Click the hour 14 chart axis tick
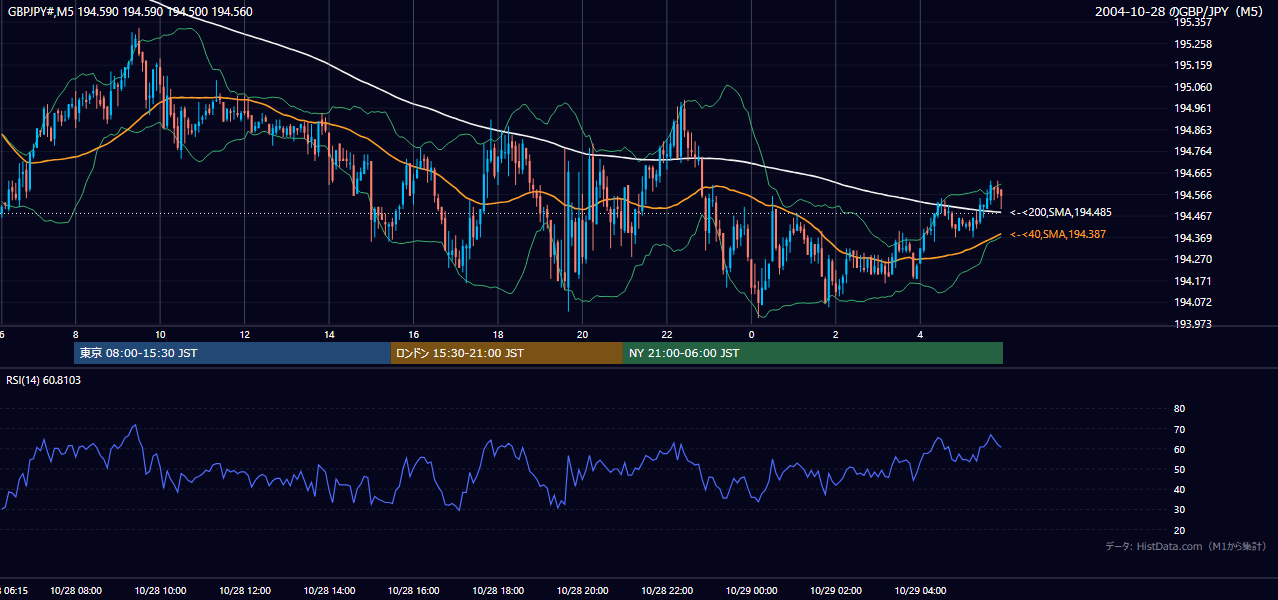This screenshot has width=1278, height=600. 329,334
